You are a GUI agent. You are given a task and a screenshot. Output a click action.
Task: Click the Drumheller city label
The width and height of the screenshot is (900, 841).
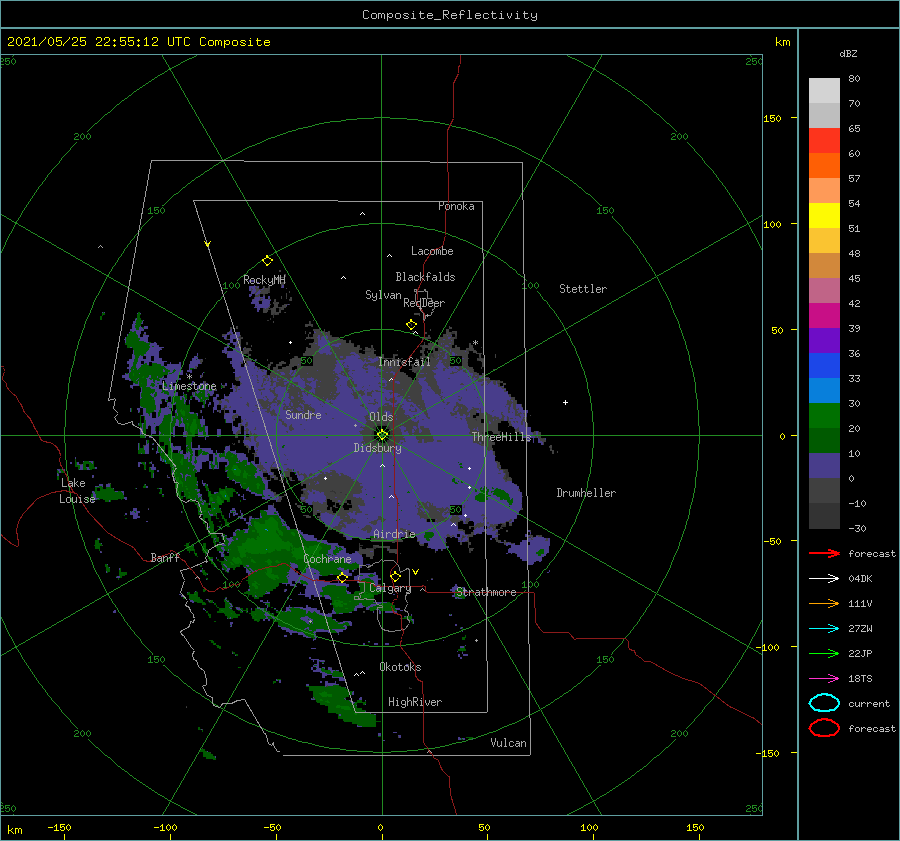click(x=586, y=493)
